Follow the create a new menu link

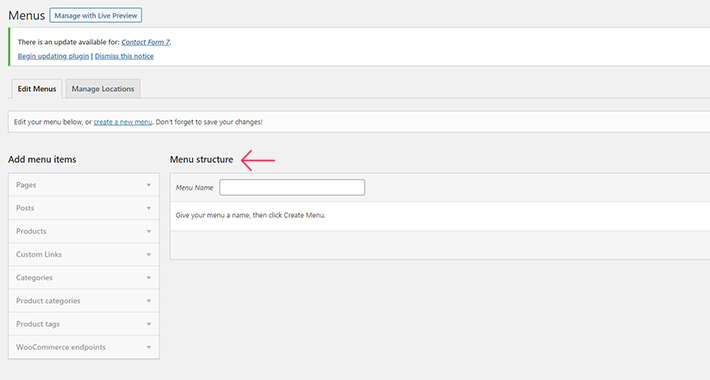[123, 122]
